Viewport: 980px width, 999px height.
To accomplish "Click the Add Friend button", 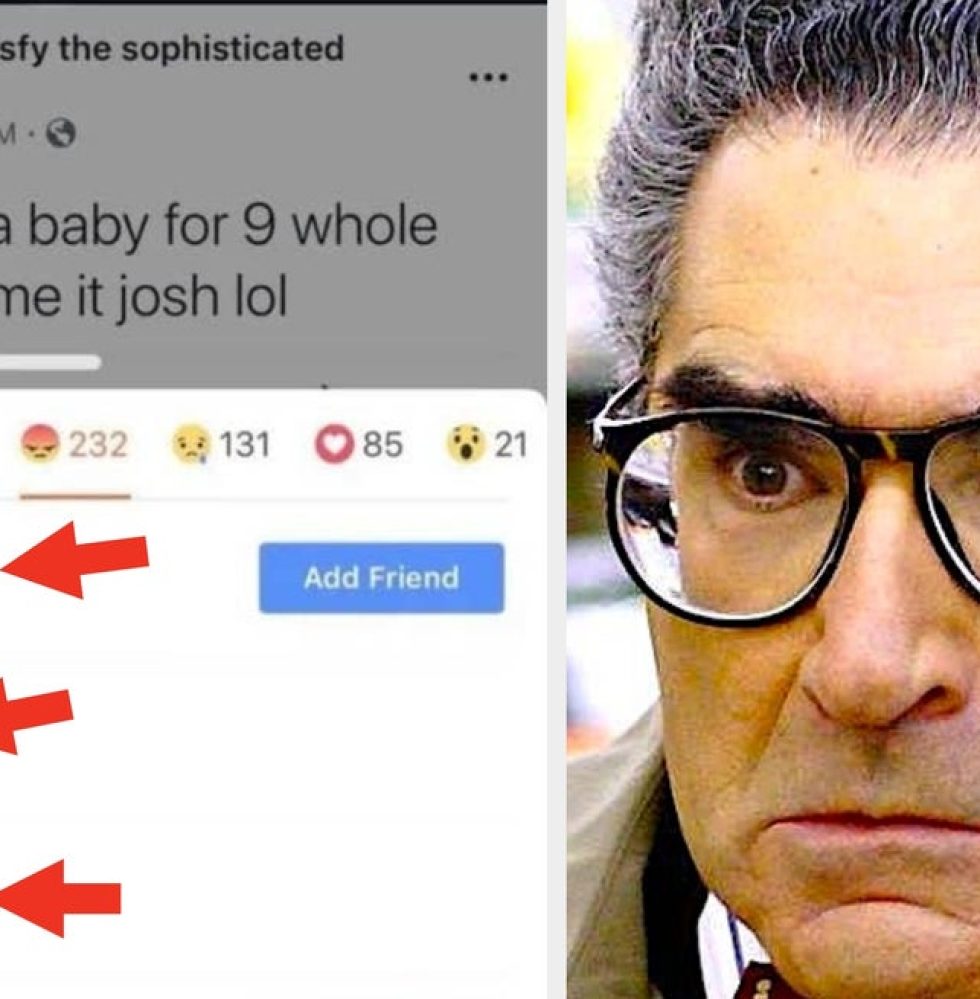I will [382, 578].
